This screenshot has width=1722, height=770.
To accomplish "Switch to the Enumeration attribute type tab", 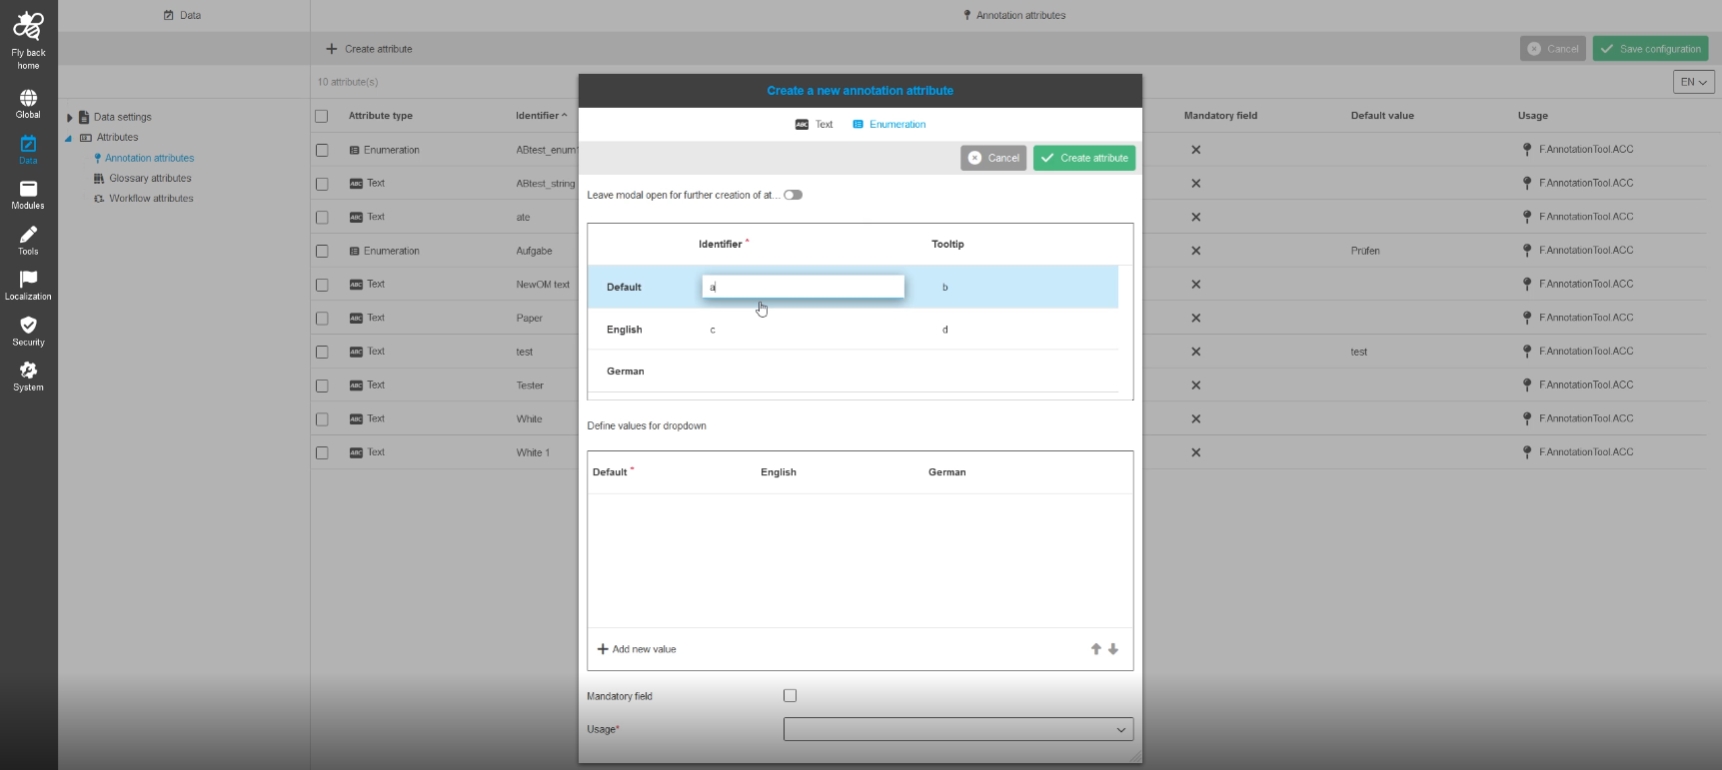I will pos(889,124).
